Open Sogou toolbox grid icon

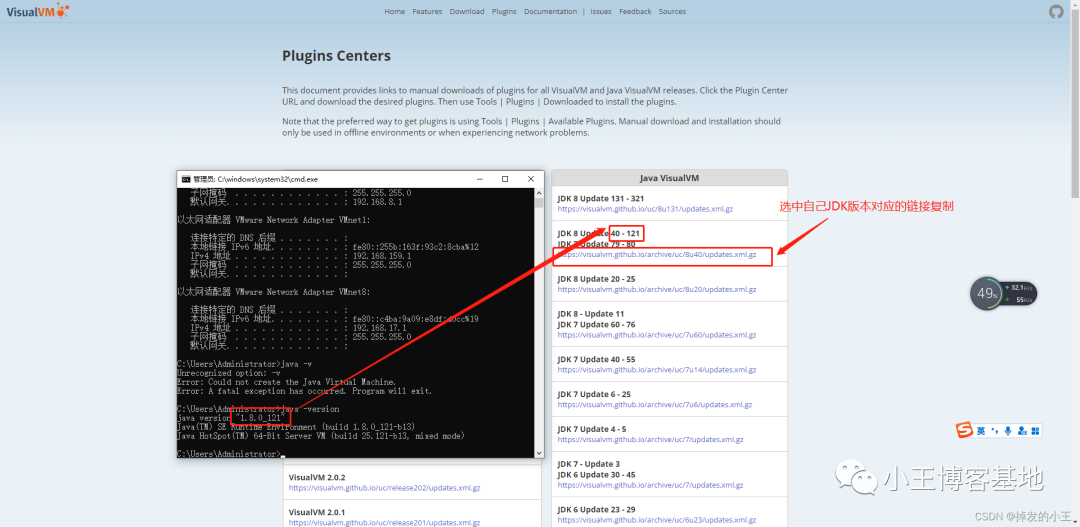pos(1035,431)
